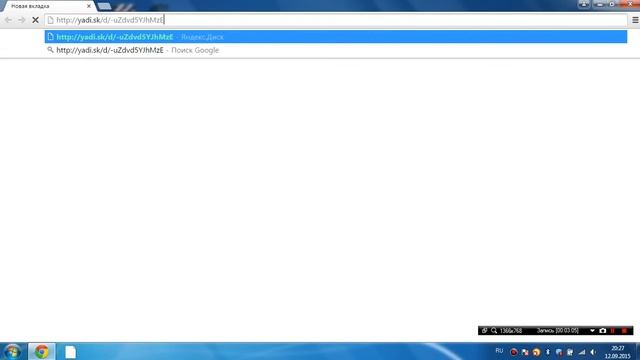This screenshot has width=640, height=360.
Task: Open the red recorder icon in system tray
Action: coord(513,352)
